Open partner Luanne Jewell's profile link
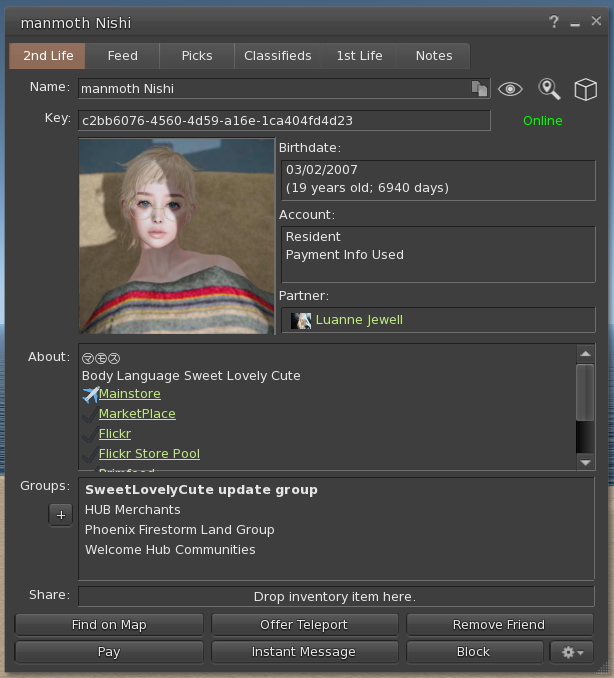 click(359, 320)
